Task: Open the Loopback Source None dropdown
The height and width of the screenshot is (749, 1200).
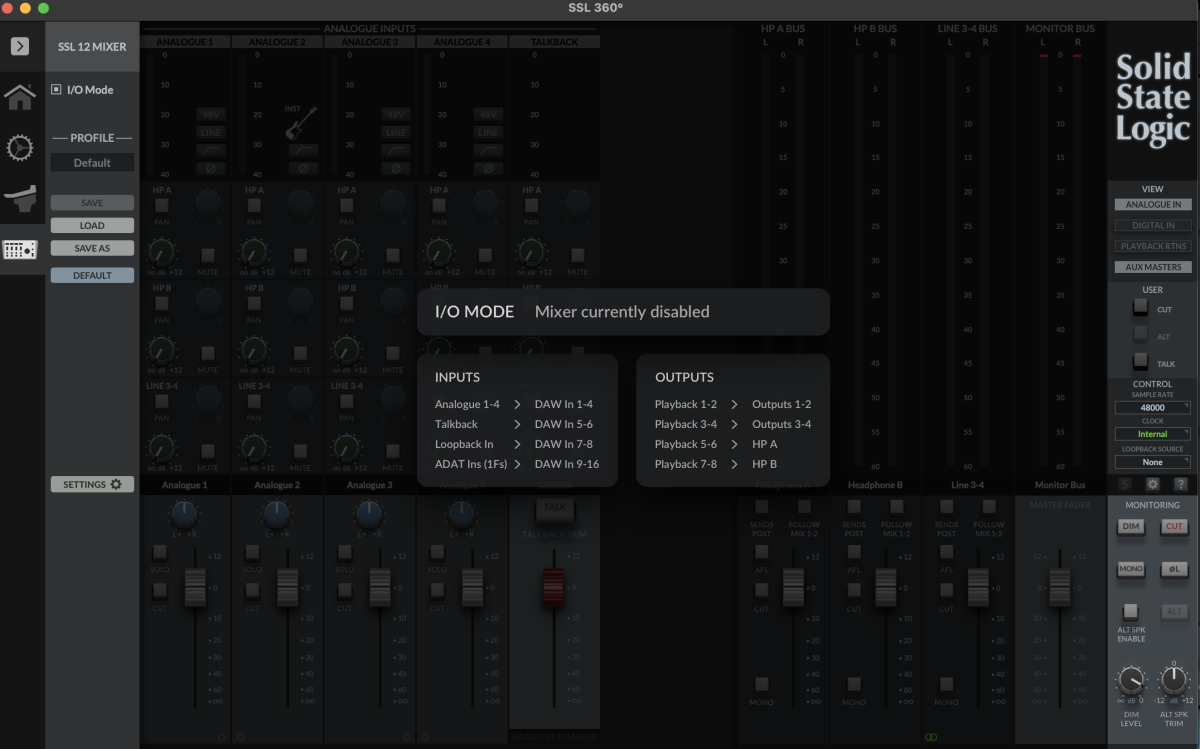Action: click(x=1152, y=462)
